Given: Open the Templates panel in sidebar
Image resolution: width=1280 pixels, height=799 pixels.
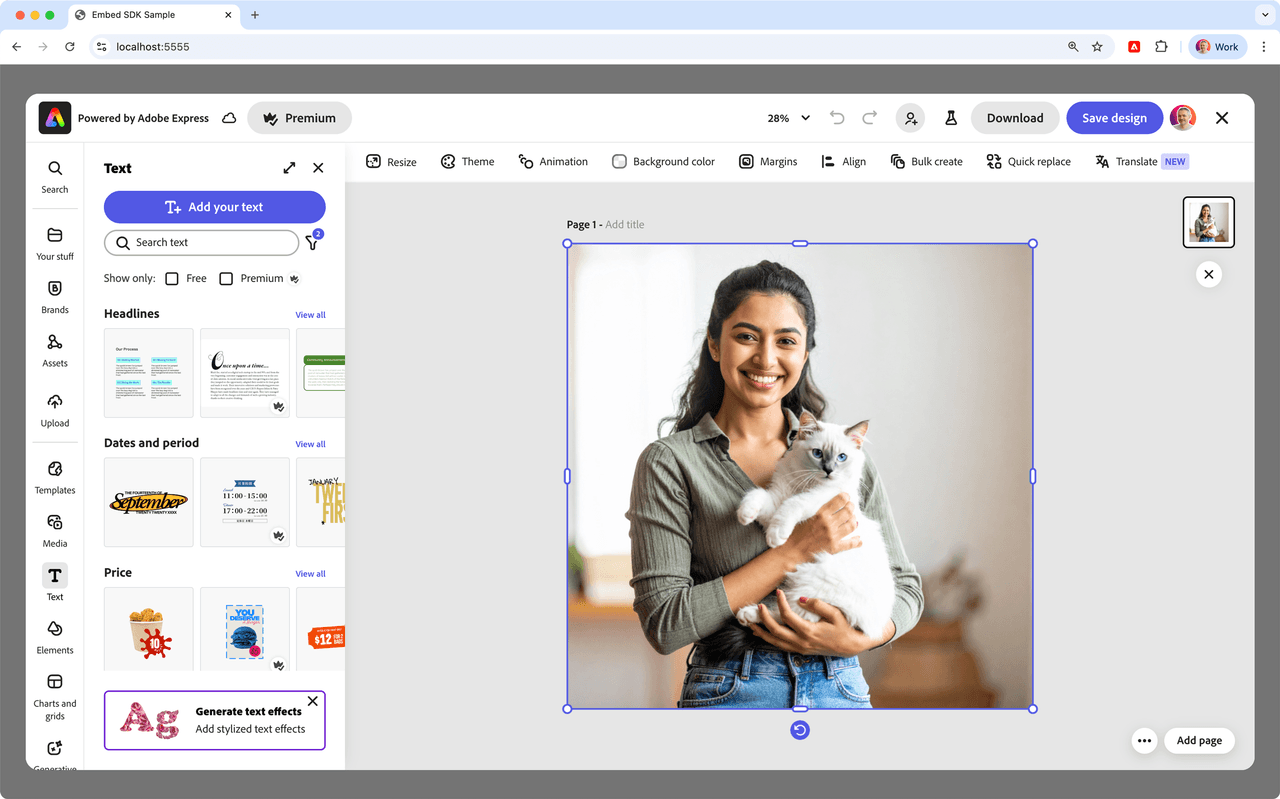Looking at the screenshot, I should click(55, 477).
